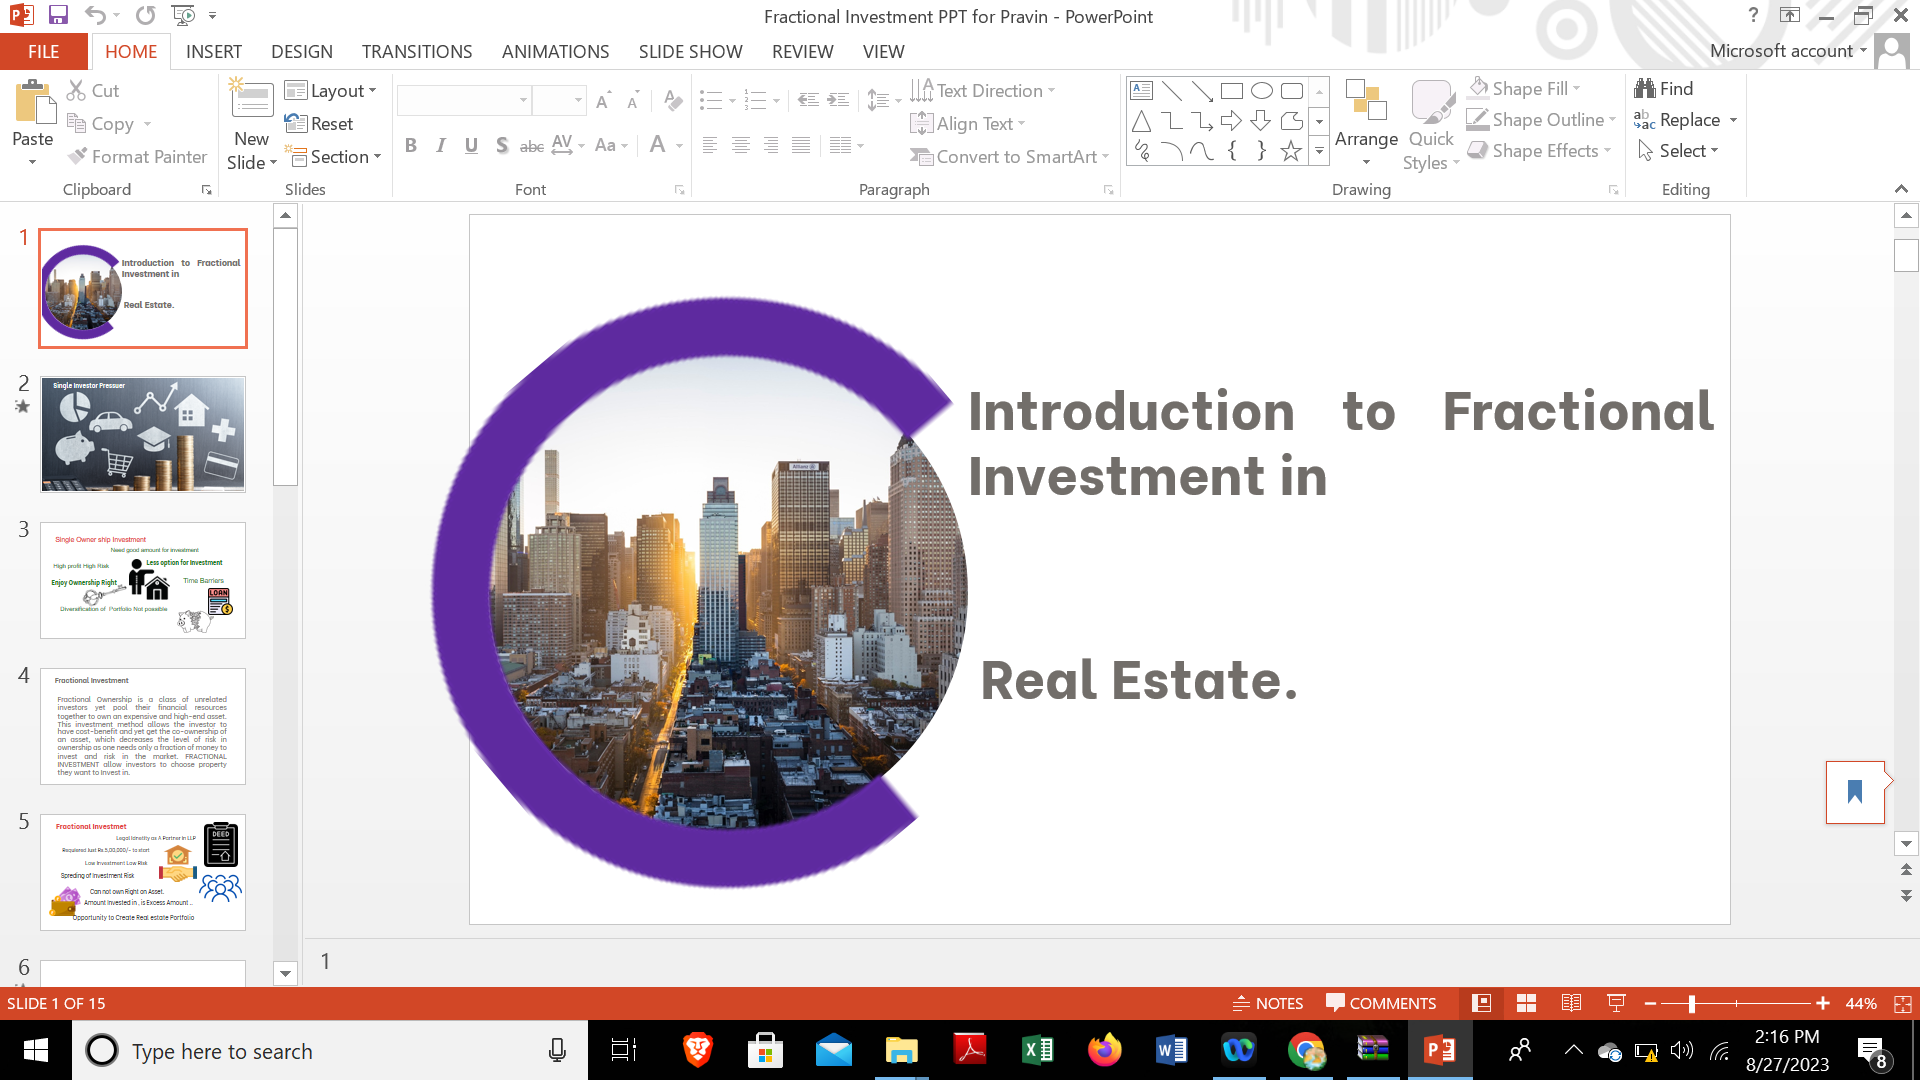
Task: Open the font name combo box
Action: [x=464, y=100]
